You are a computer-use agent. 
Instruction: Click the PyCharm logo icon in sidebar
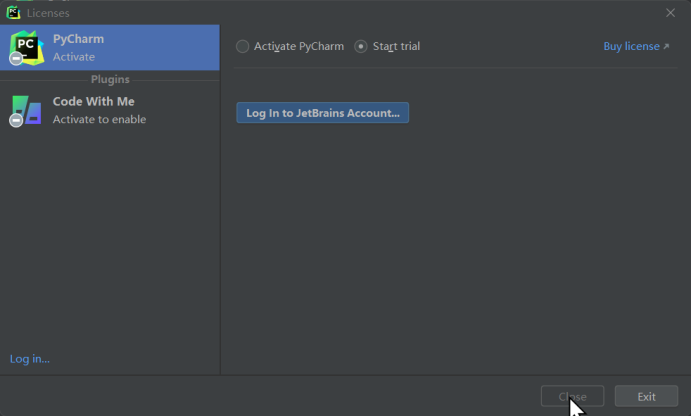coord(26,48)
